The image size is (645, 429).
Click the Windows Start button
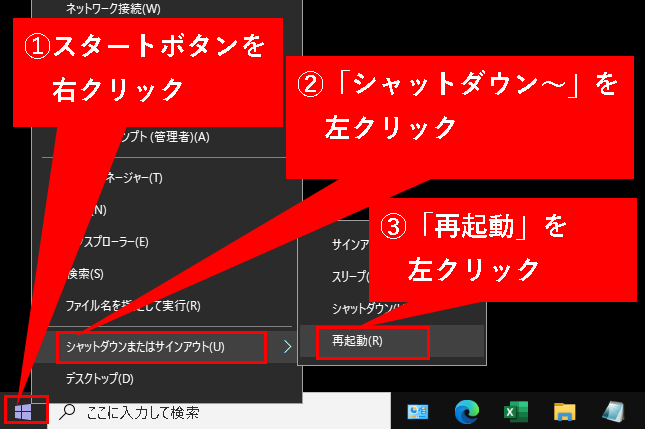click(23, 411)
